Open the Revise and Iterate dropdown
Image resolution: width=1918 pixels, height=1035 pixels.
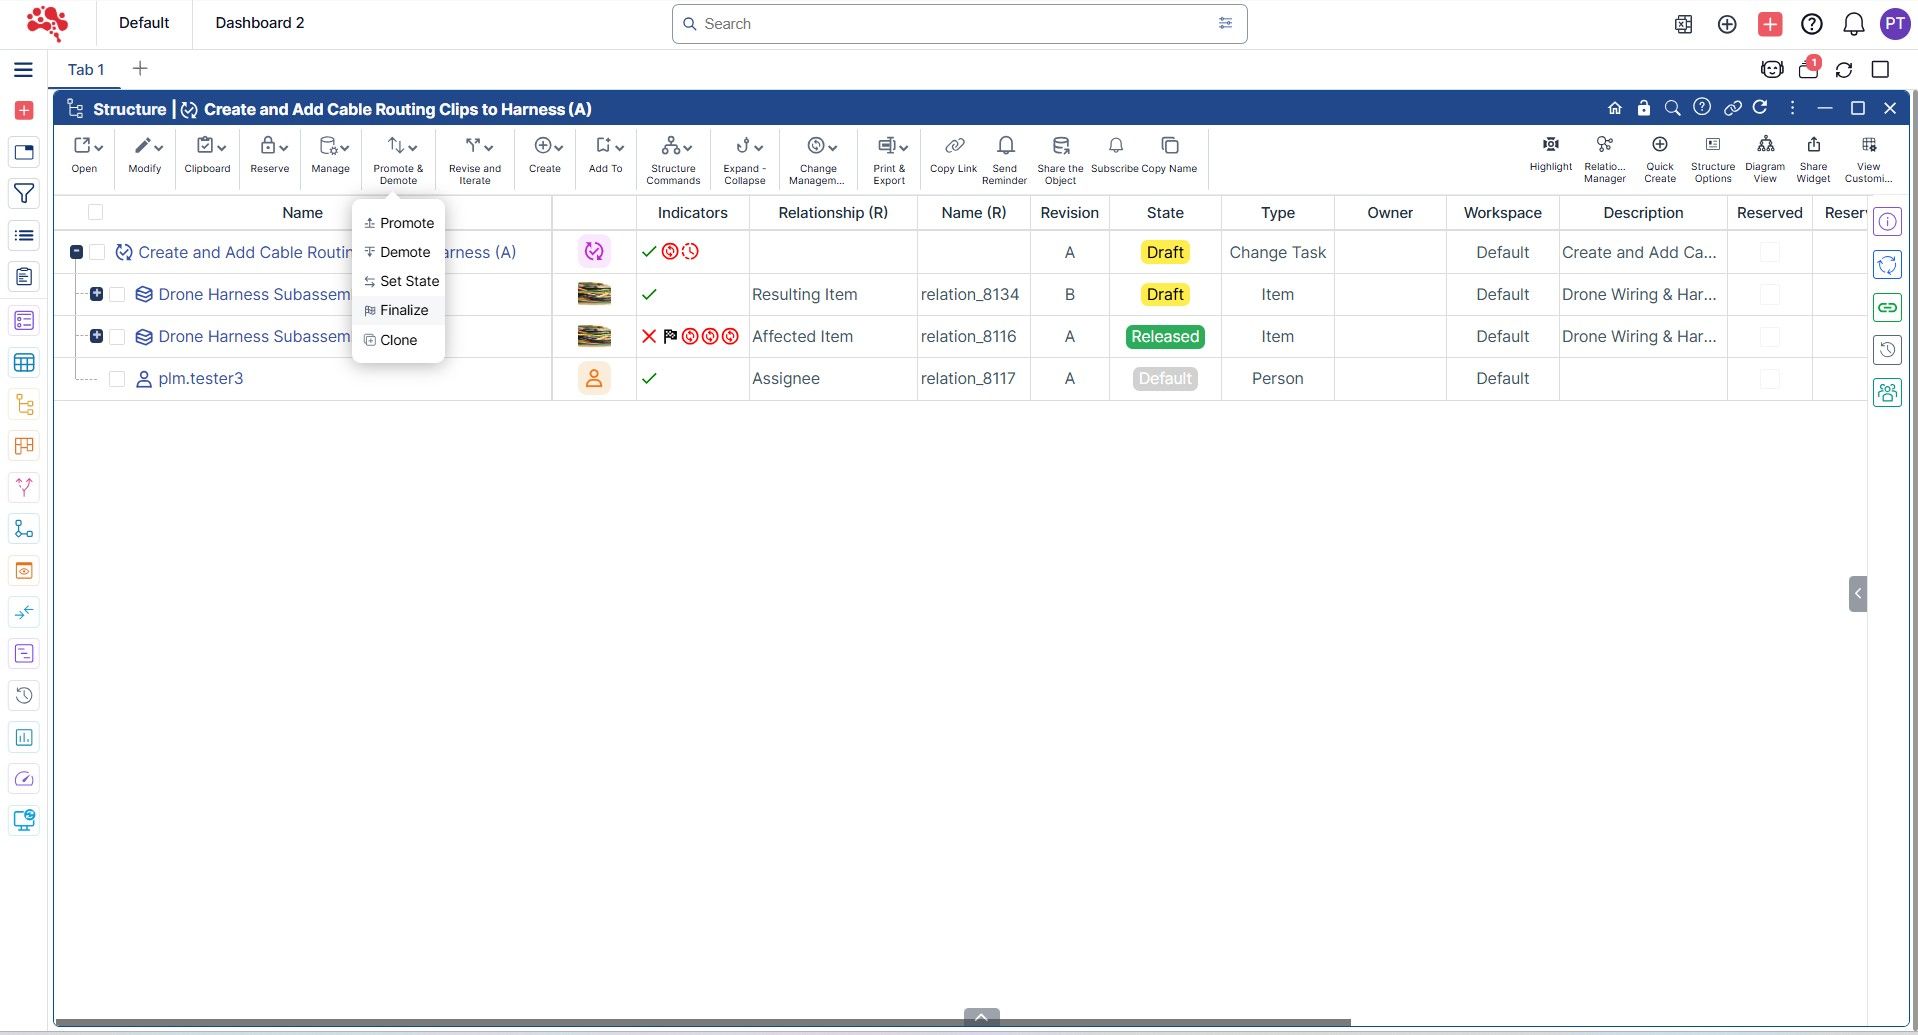click(x=475, y=147)
